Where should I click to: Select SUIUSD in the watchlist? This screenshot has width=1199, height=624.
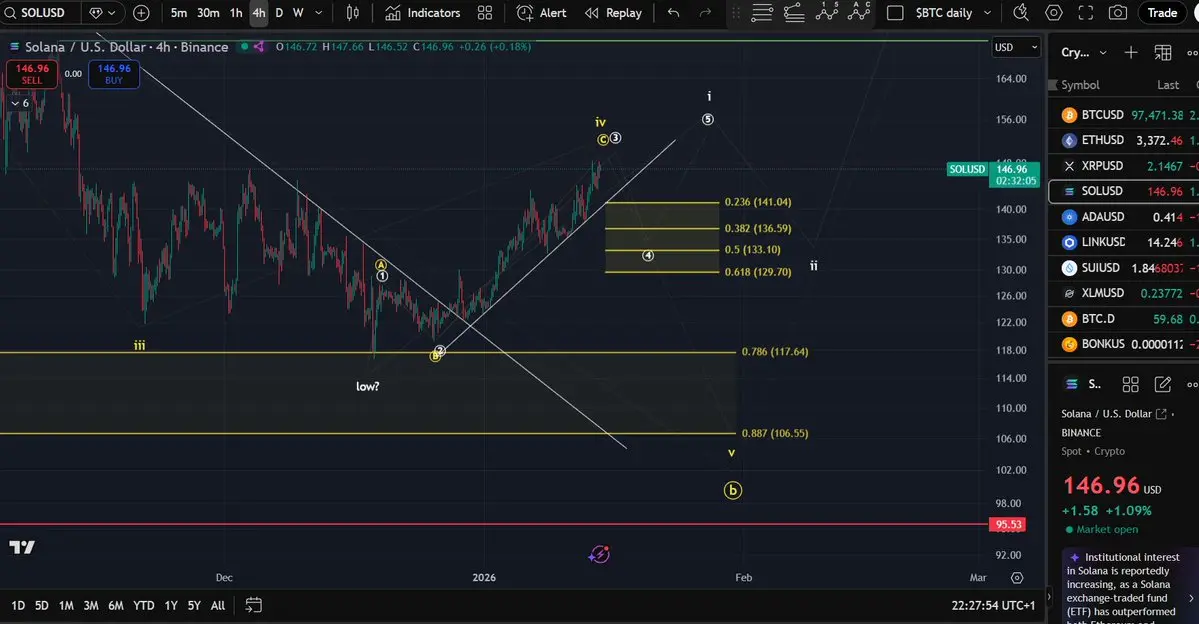tap(1123, 268)
